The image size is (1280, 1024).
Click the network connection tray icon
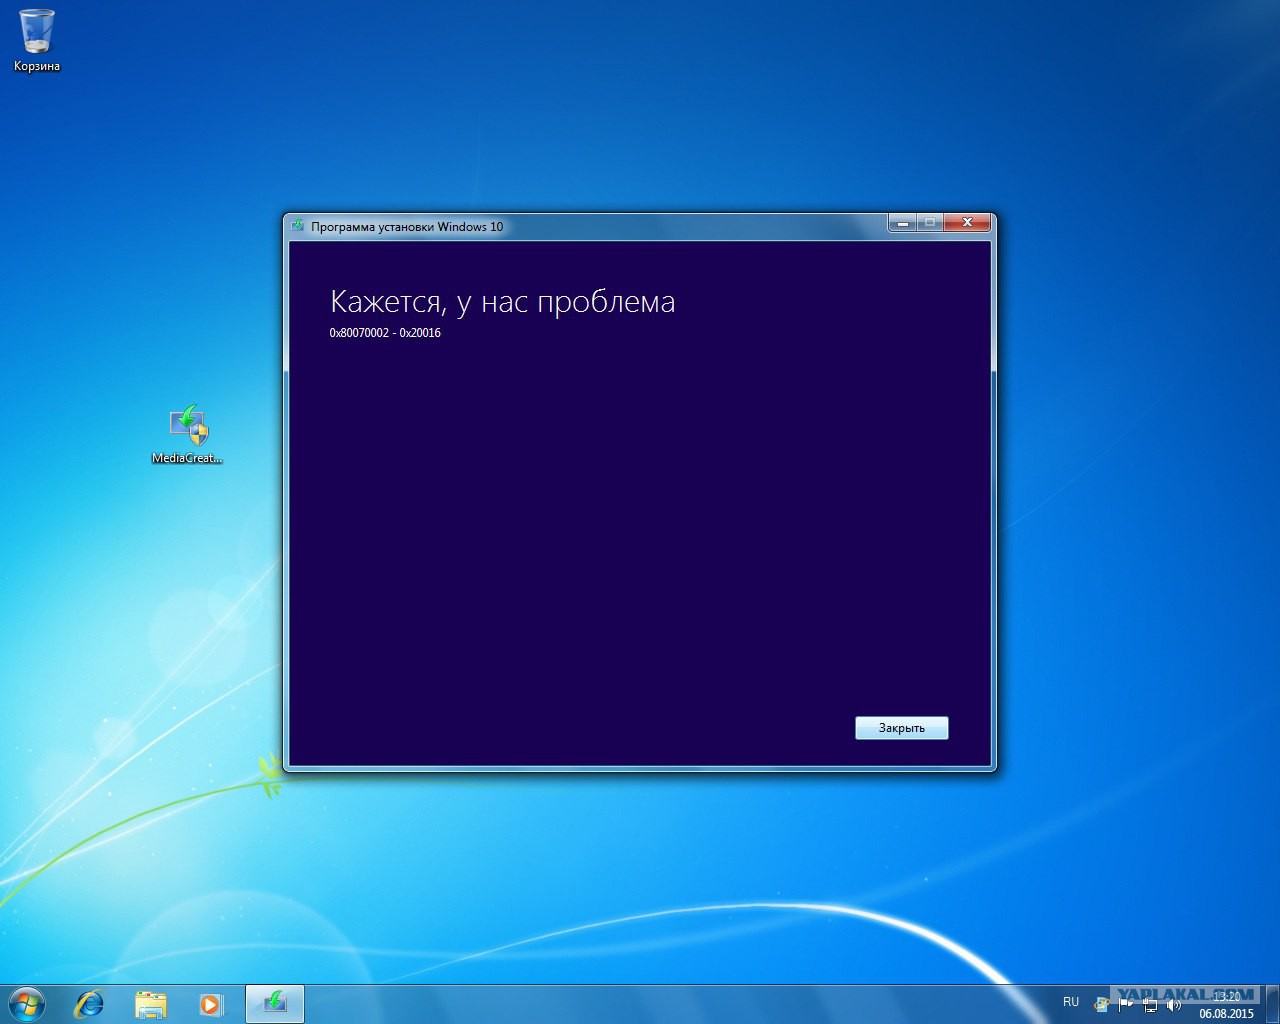[x=1150, y=1004]
